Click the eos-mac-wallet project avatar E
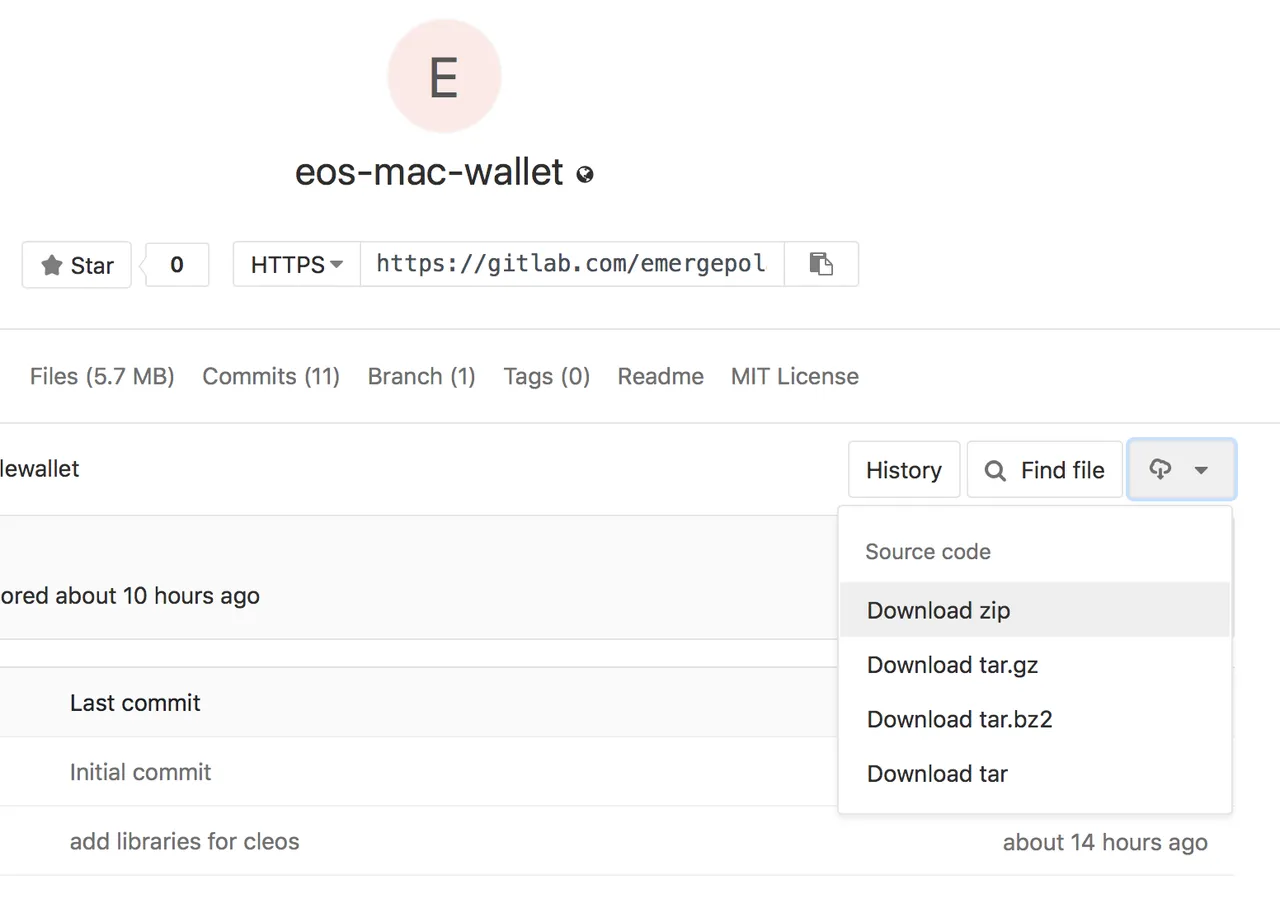 point(444,76)
